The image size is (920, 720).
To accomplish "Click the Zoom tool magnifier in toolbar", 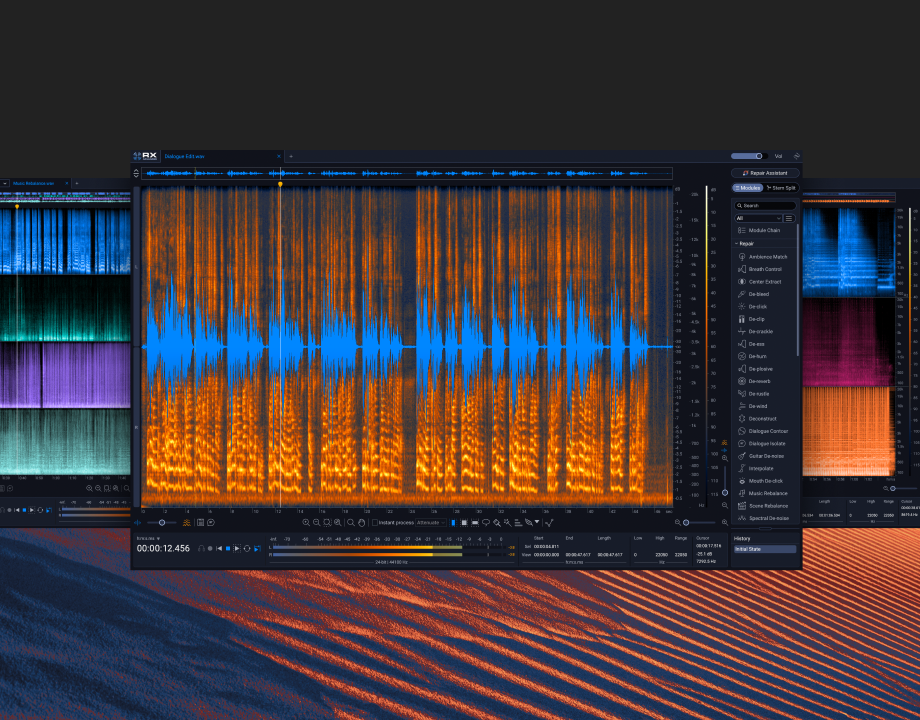I will (351, 522).
